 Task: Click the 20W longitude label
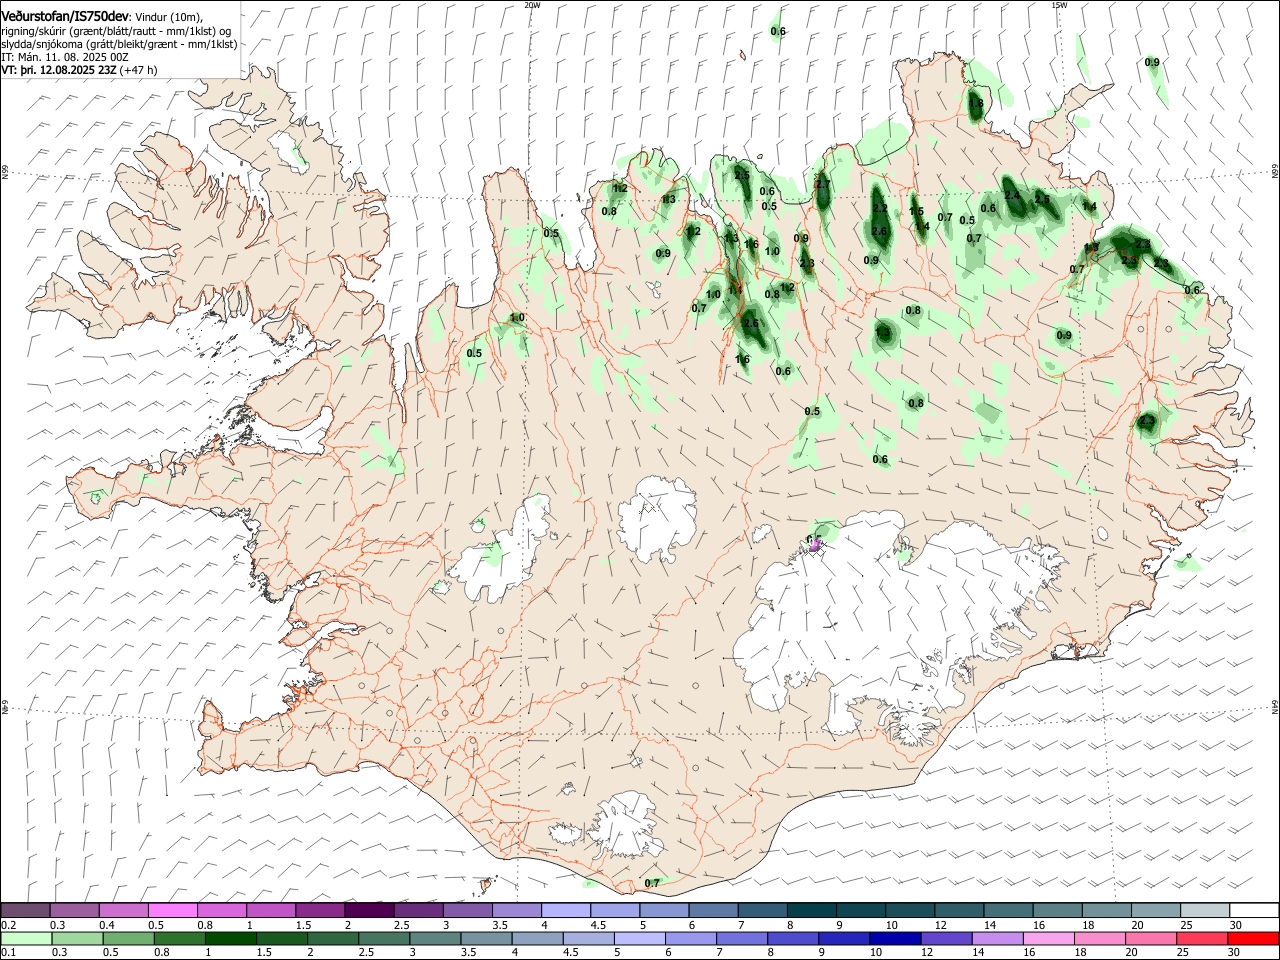click(x=532, y=5)
